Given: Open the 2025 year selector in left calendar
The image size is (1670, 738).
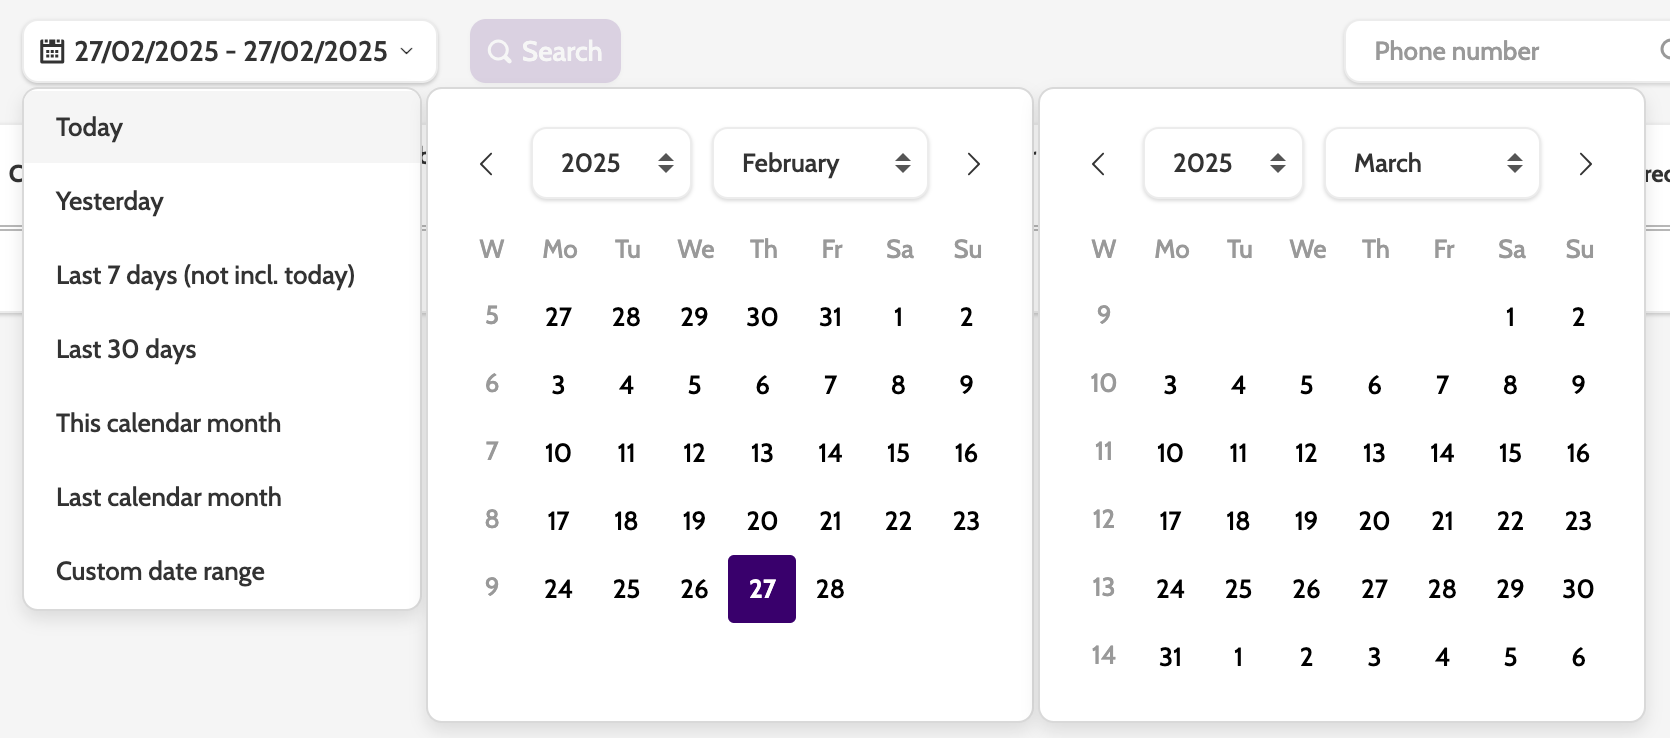Looking at the screenshot, I should tap(611, 163).
